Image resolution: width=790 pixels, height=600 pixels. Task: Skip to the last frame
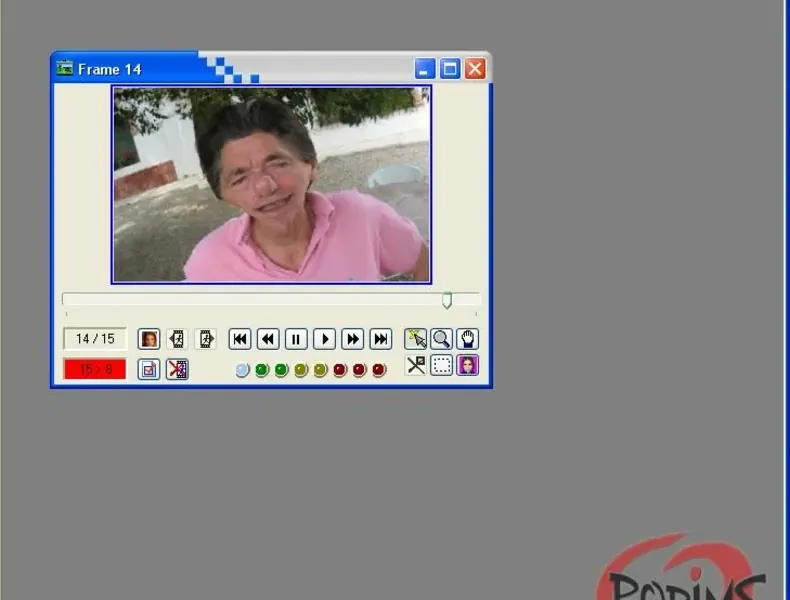coord(380,339)
